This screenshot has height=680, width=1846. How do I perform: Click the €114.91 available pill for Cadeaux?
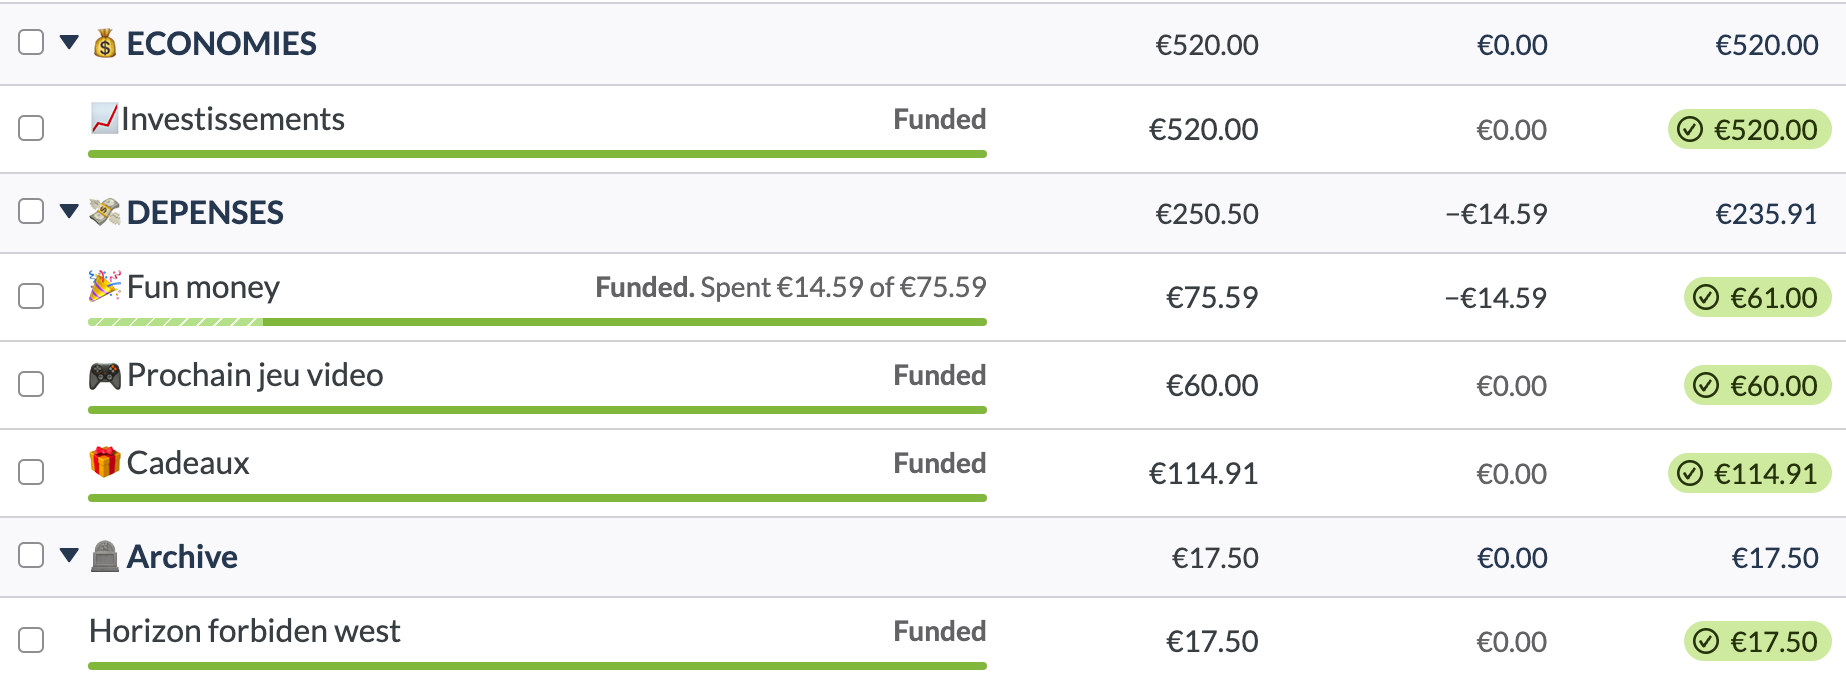tap(1750, 474)
